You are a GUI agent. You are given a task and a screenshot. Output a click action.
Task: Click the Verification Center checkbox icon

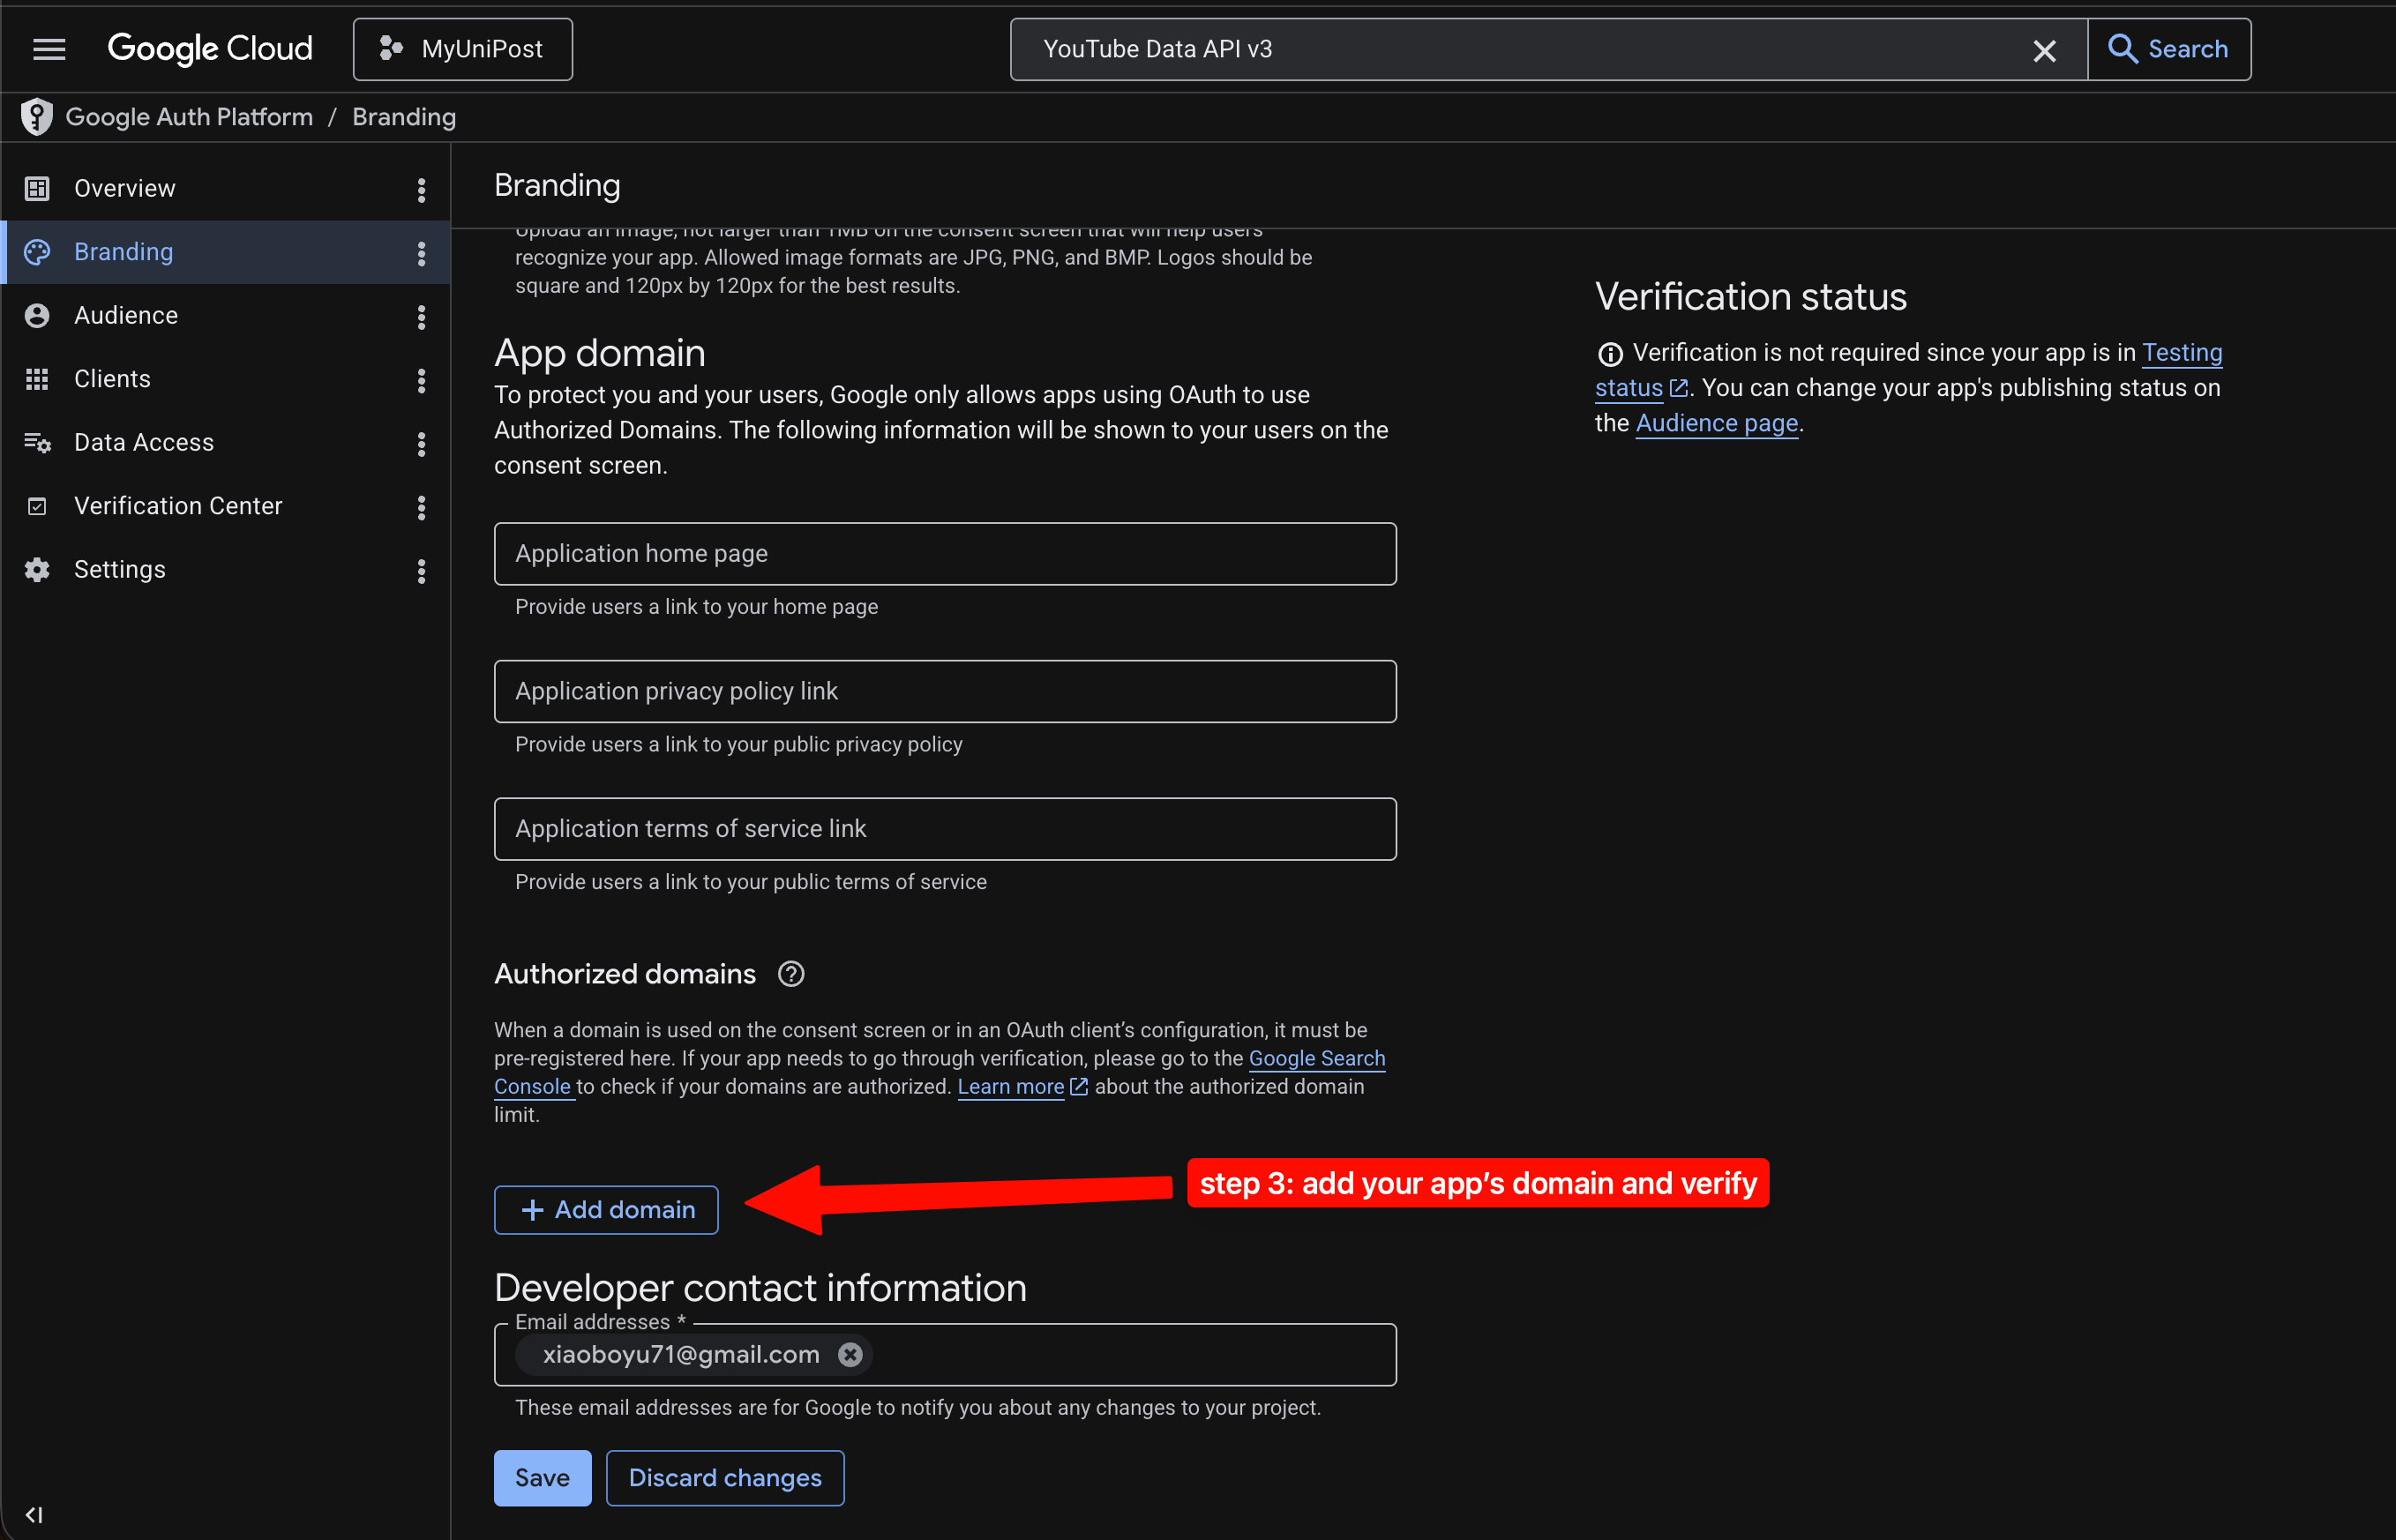click(37, 506)
